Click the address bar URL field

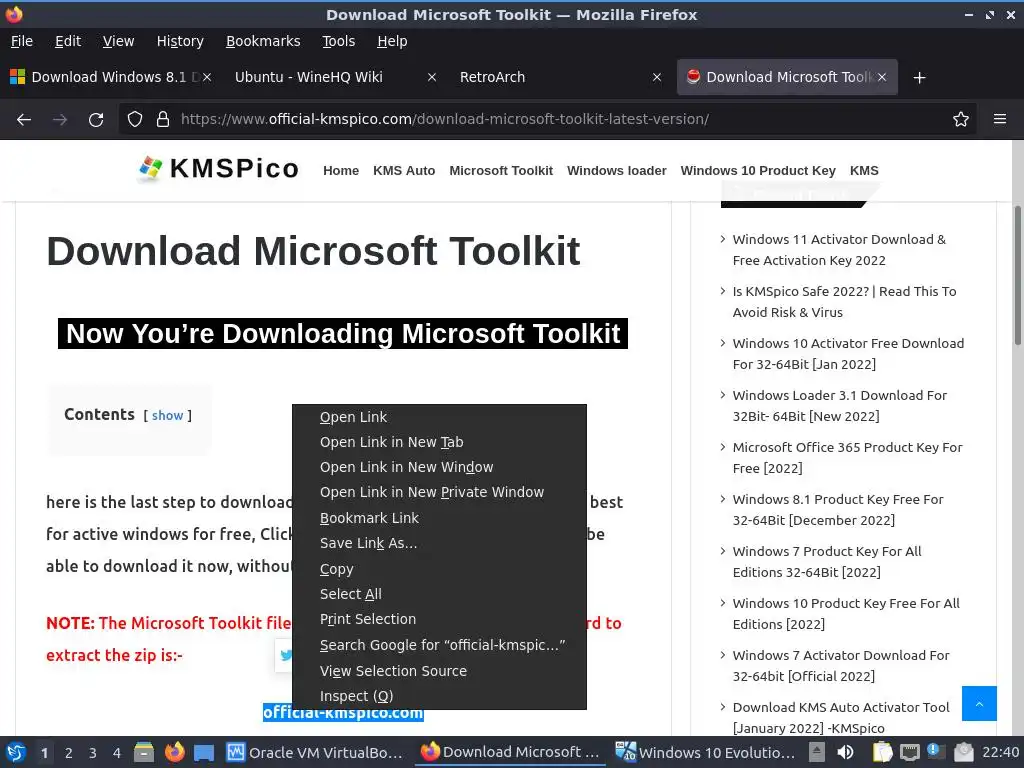point(549,119)
